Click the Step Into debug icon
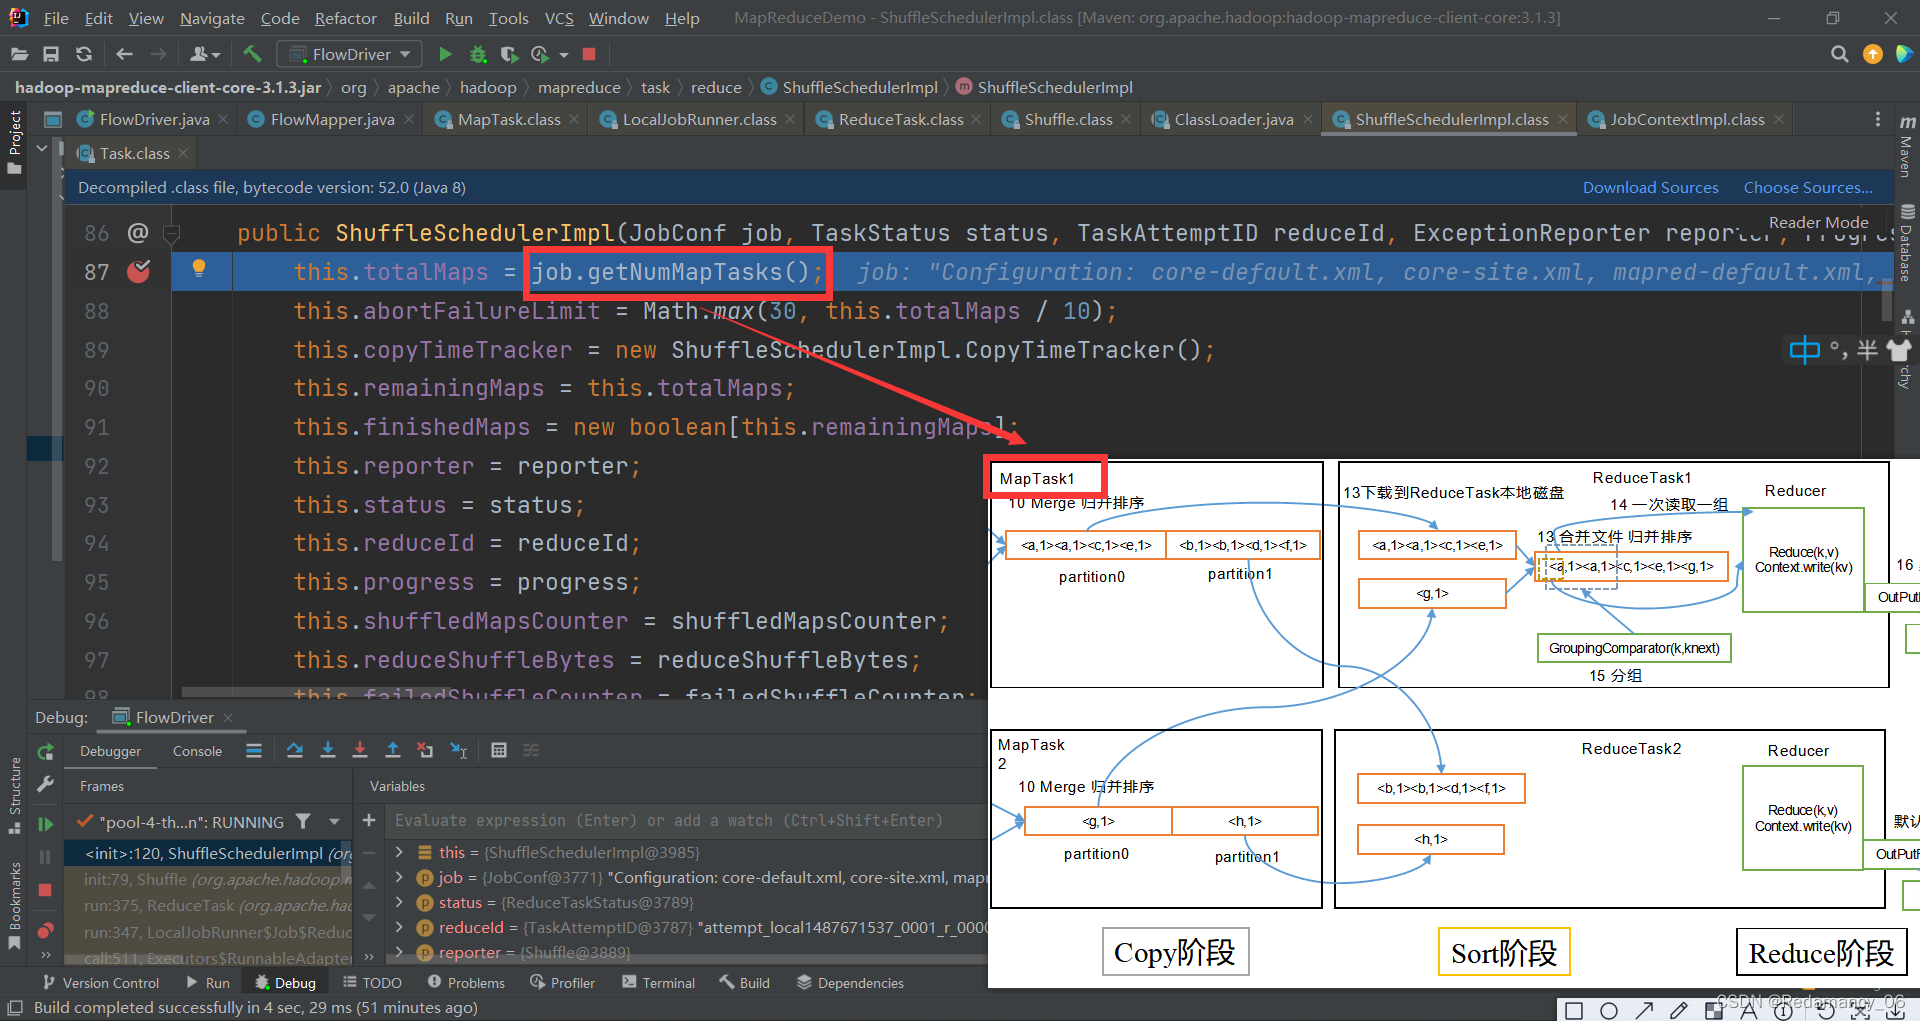 (x=328, y=750)
